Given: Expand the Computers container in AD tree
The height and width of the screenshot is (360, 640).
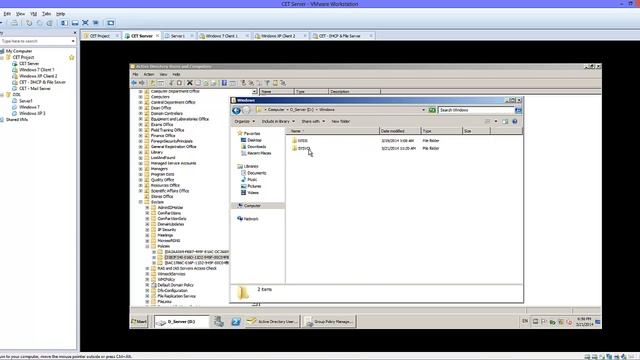Looking at the screenshot, I should pos(140,97).
